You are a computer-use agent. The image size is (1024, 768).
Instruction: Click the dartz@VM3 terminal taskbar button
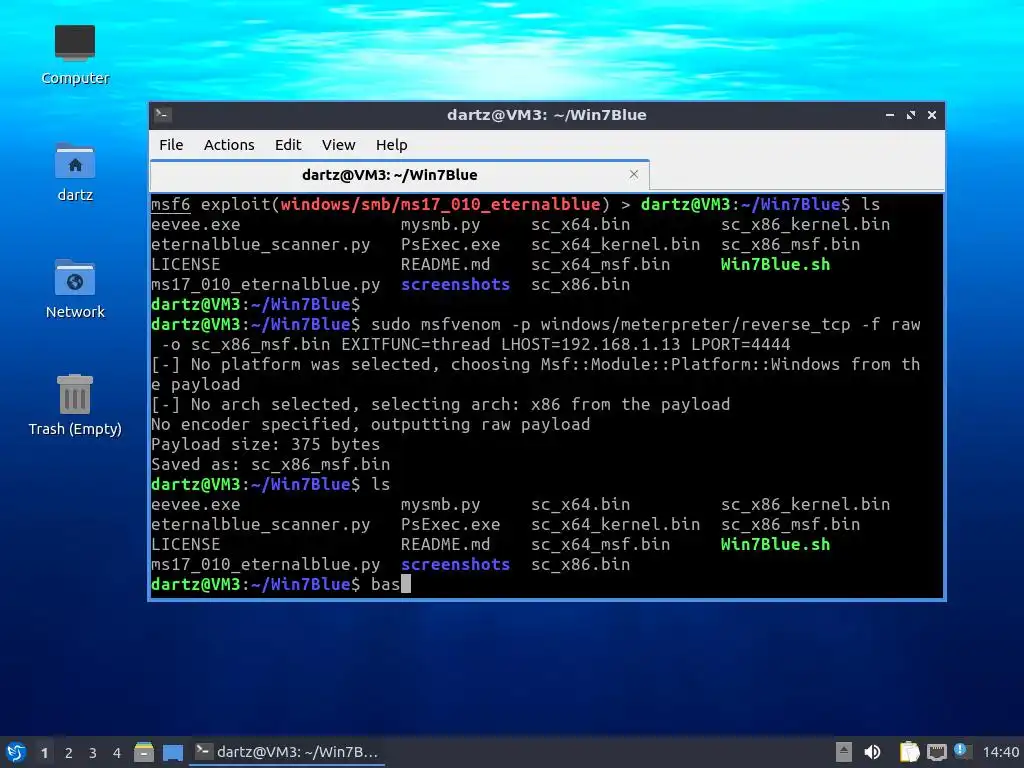point(287,752)
